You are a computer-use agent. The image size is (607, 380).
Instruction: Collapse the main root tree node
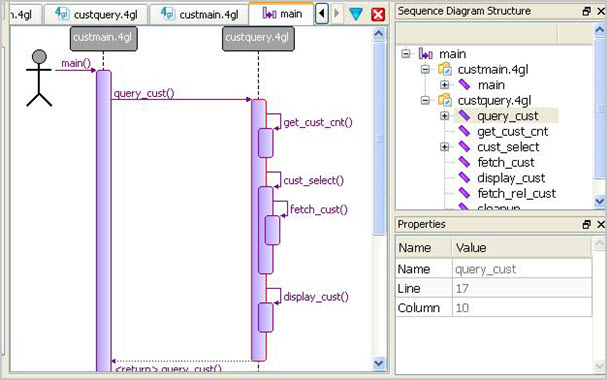point(405,53)
